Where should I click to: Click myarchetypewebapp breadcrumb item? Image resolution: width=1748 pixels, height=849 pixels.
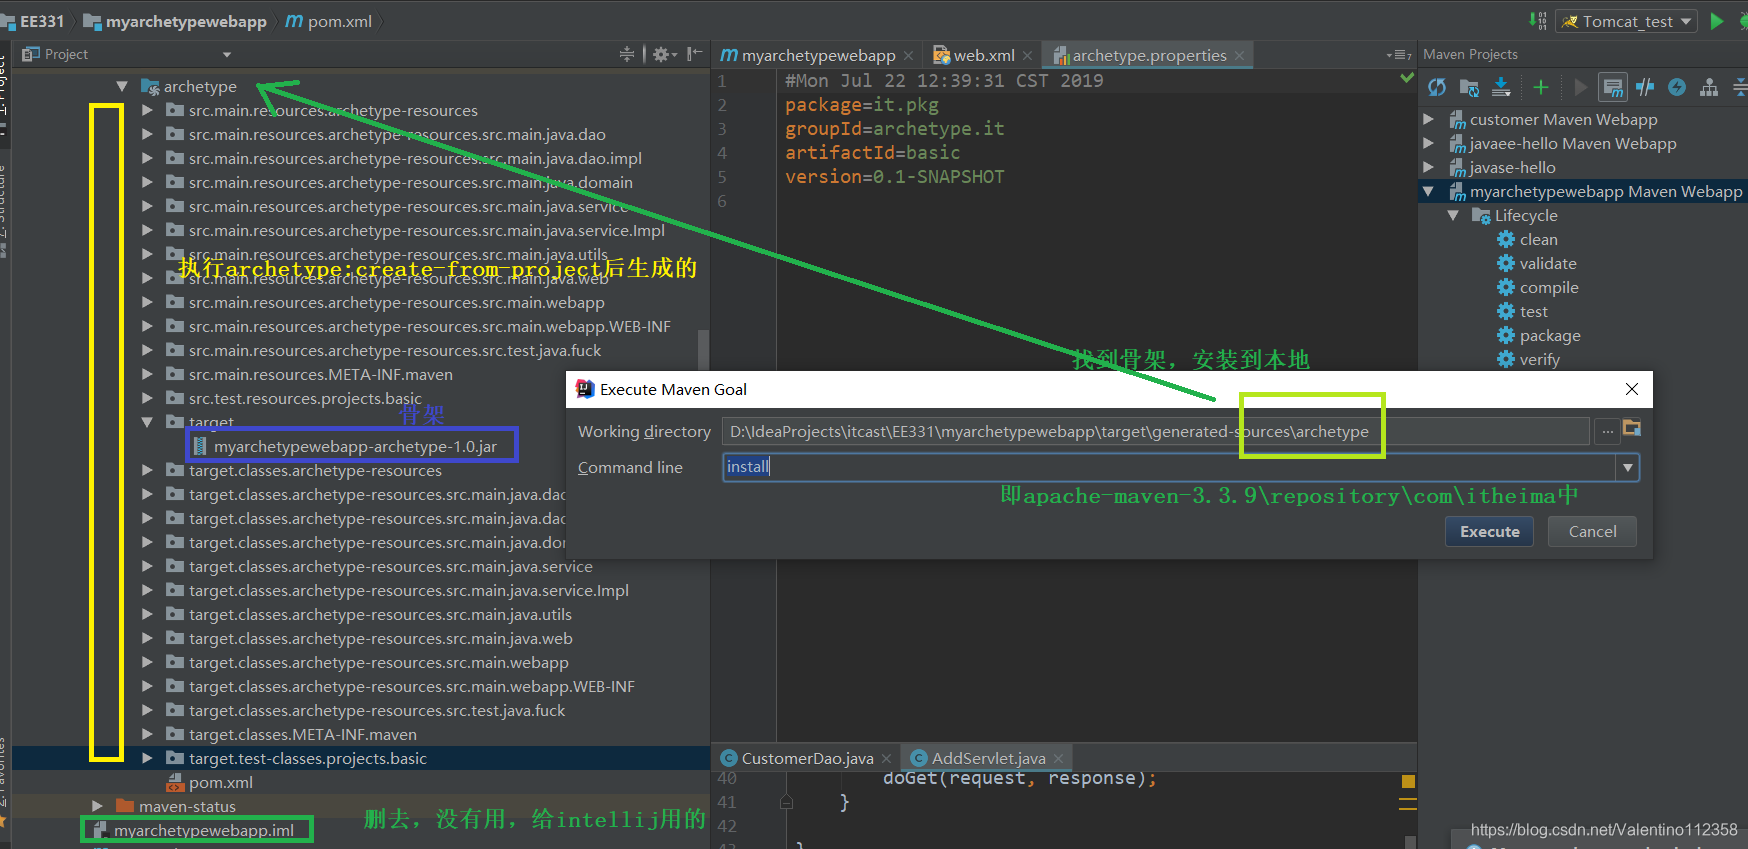[175, 21]
